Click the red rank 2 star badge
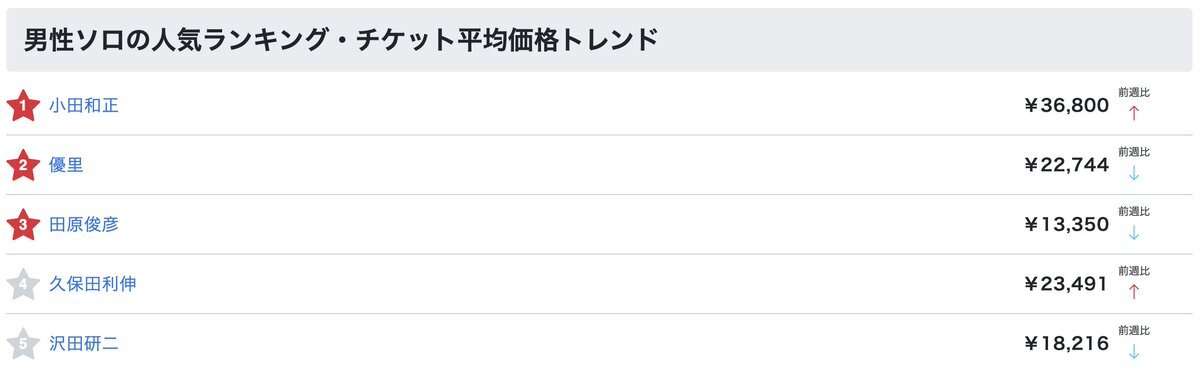The image size is (1200, 371). (x=22, y=165)
